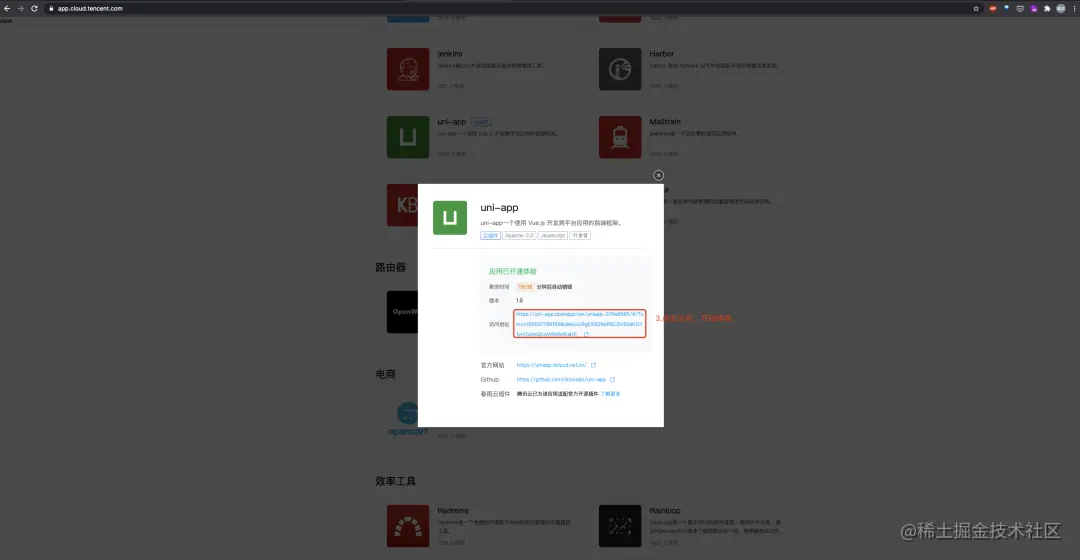Open the OpenWrt app icon behind dialog
Viewport: 1080px width, 560px height.
click(x=402, y=312)
